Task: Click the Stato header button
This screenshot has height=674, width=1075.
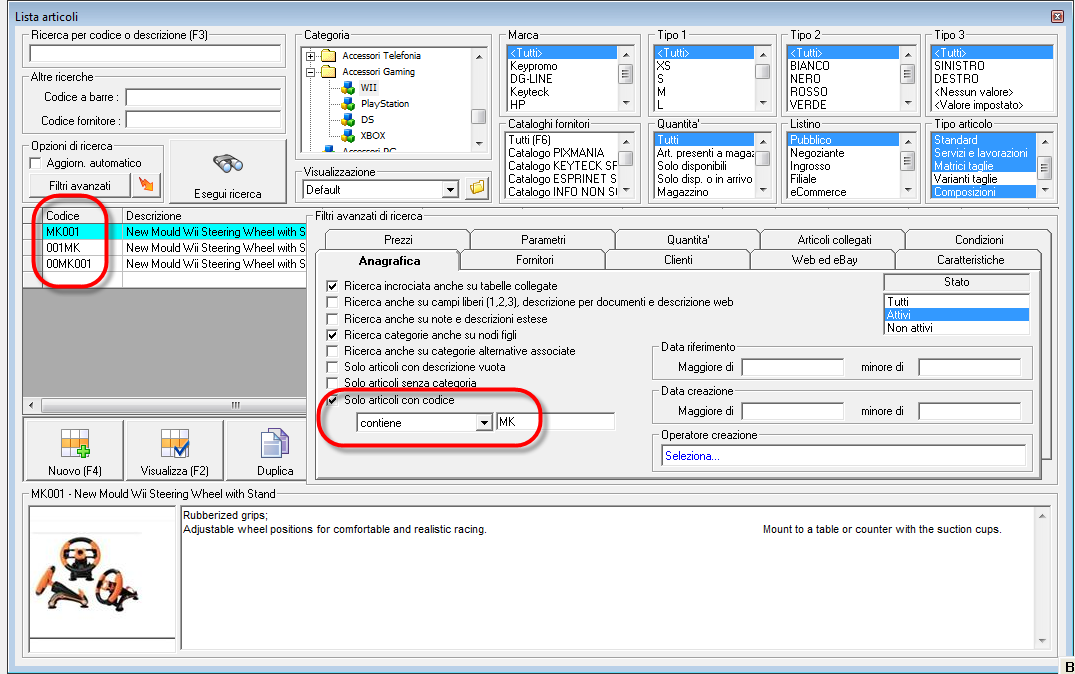Action: (956, 282)
